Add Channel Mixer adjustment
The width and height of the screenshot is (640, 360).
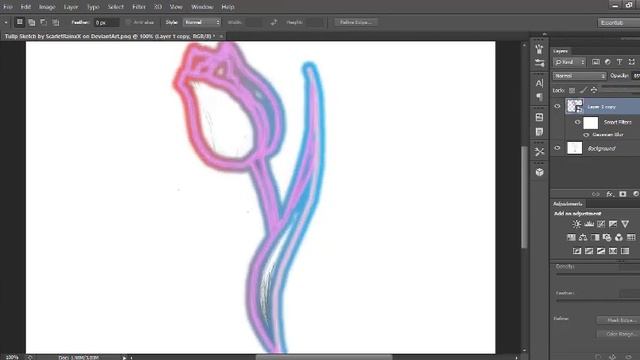pos(619,237)
